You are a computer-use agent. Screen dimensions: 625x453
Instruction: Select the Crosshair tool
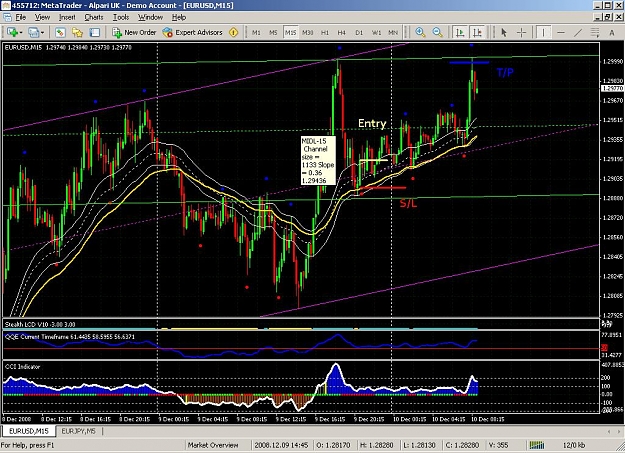coord(521,32)
